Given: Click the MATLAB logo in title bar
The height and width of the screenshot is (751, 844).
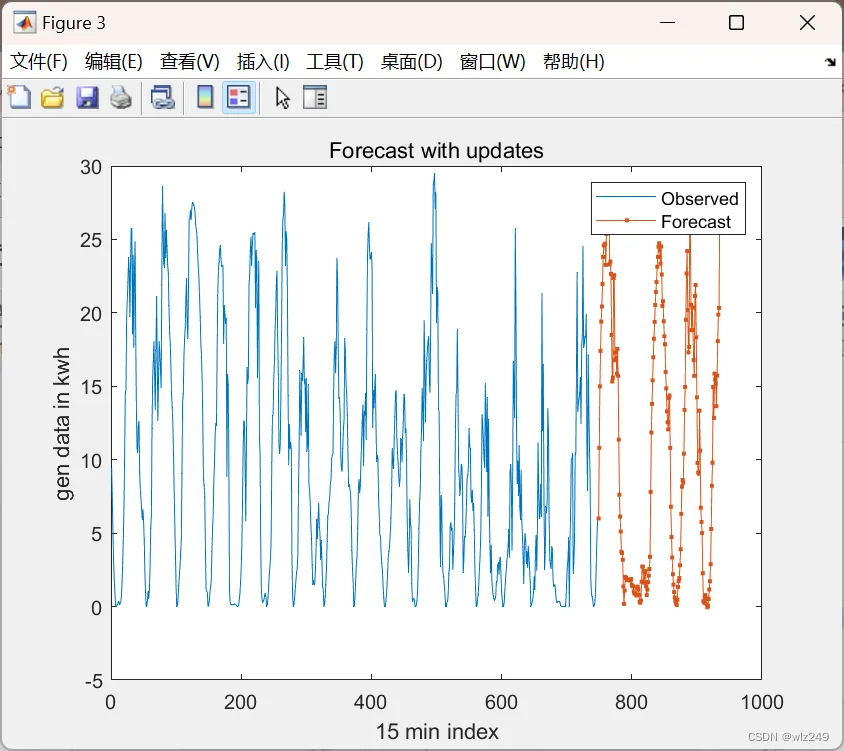Looking at the screenshot, I should coord(25,23).
